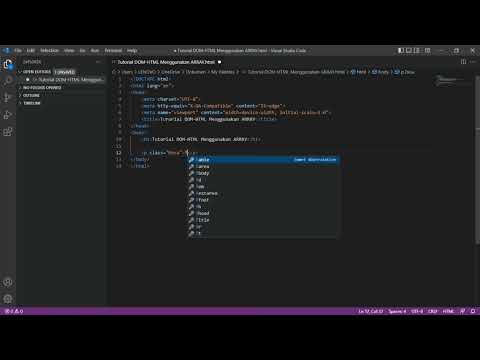Click the editor vertical scrollbar

coord(477,160)
